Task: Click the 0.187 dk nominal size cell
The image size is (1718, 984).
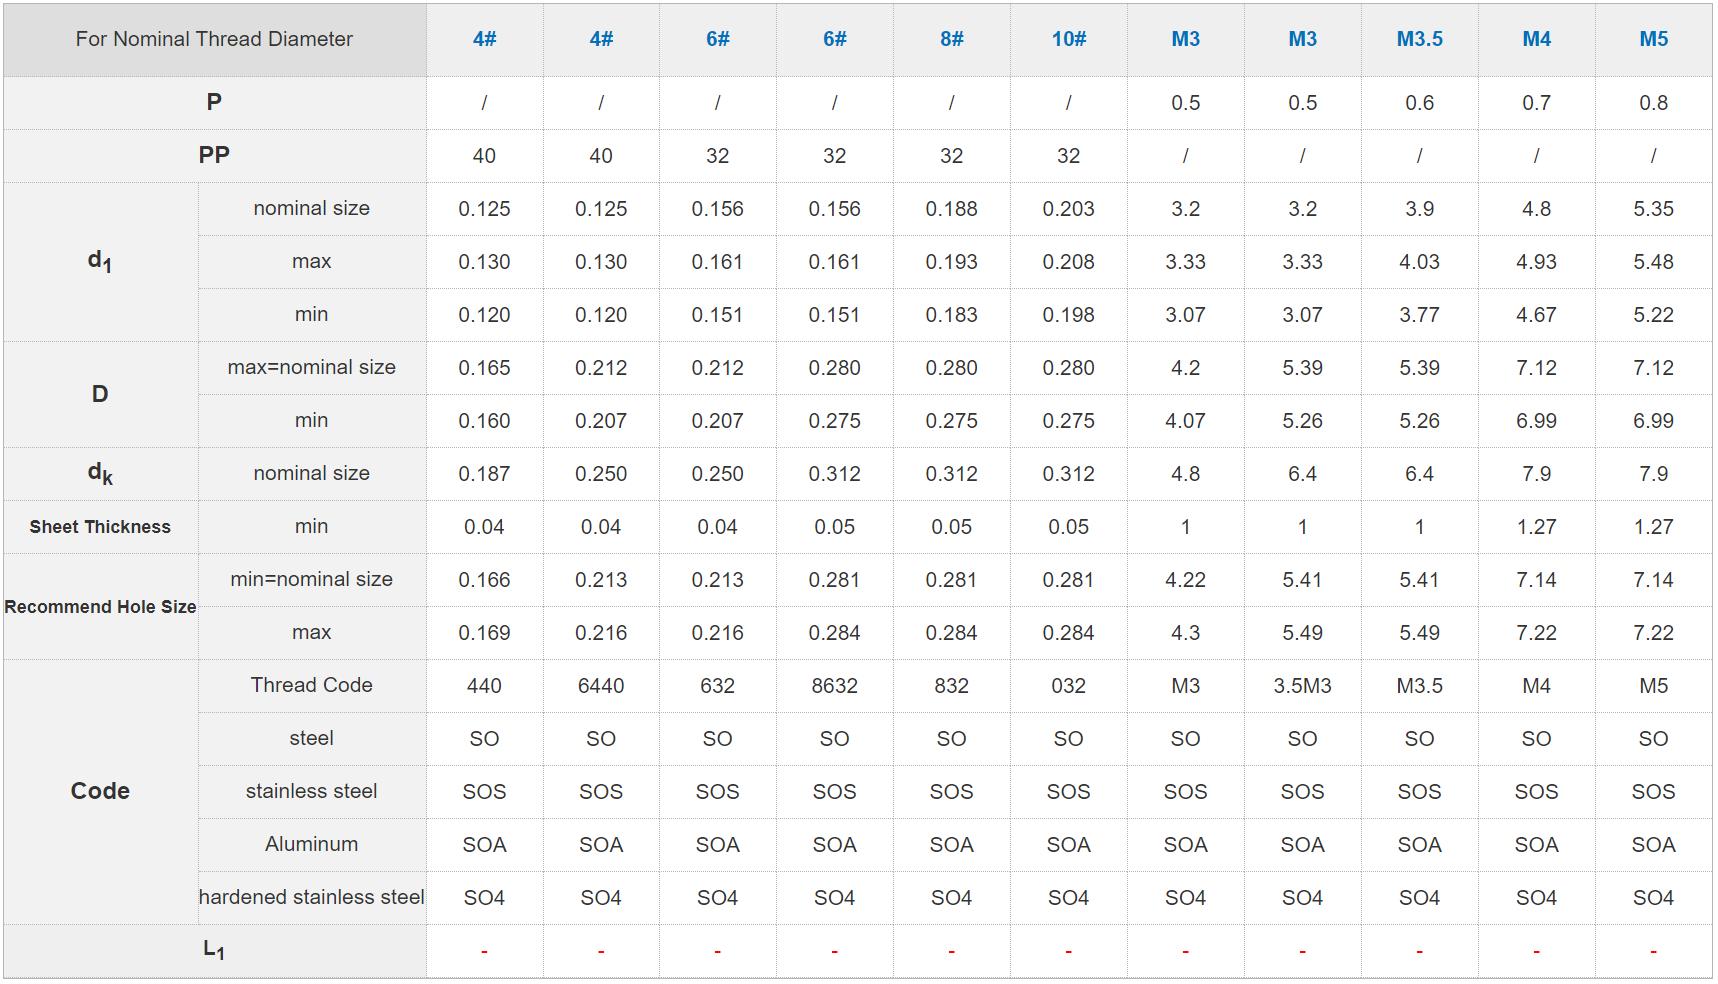Action: 484,474
